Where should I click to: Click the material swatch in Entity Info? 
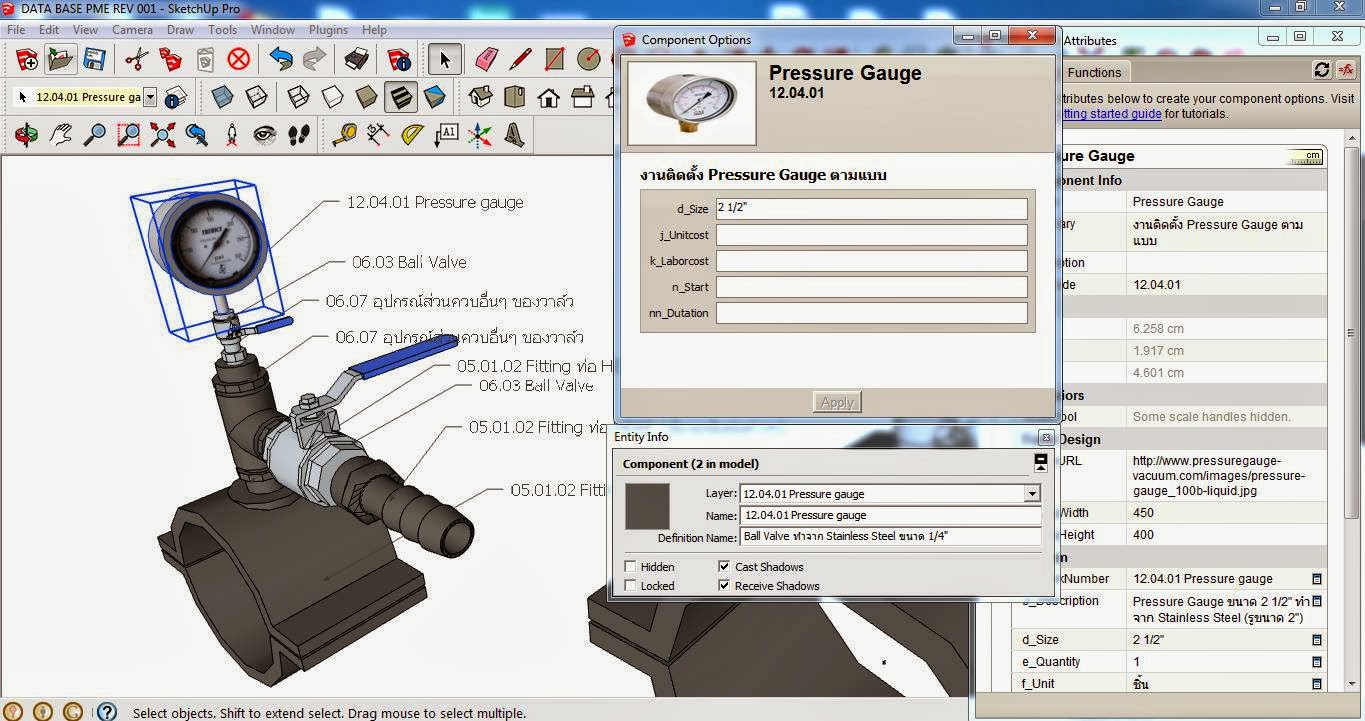647,506
